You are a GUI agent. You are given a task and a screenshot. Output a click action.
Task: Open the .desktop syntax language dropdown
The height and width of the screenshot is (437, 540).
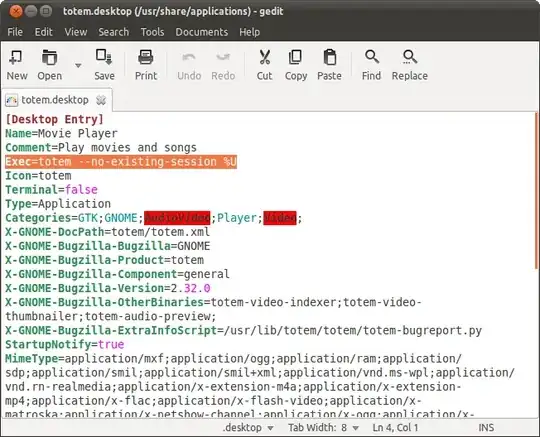coord(248,428)
